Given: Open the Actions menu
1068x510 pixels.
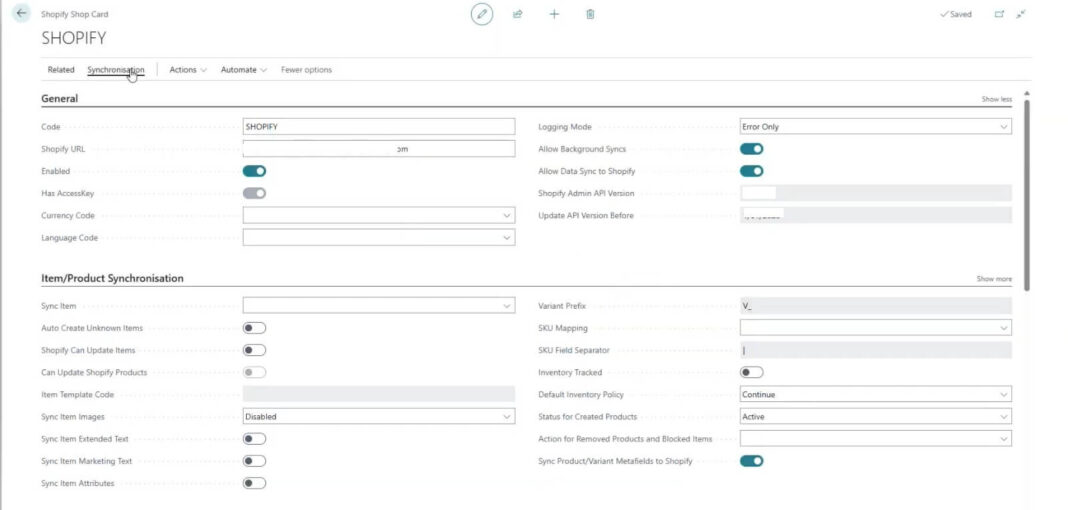Looking at the screenshot, I should (188, 69).
